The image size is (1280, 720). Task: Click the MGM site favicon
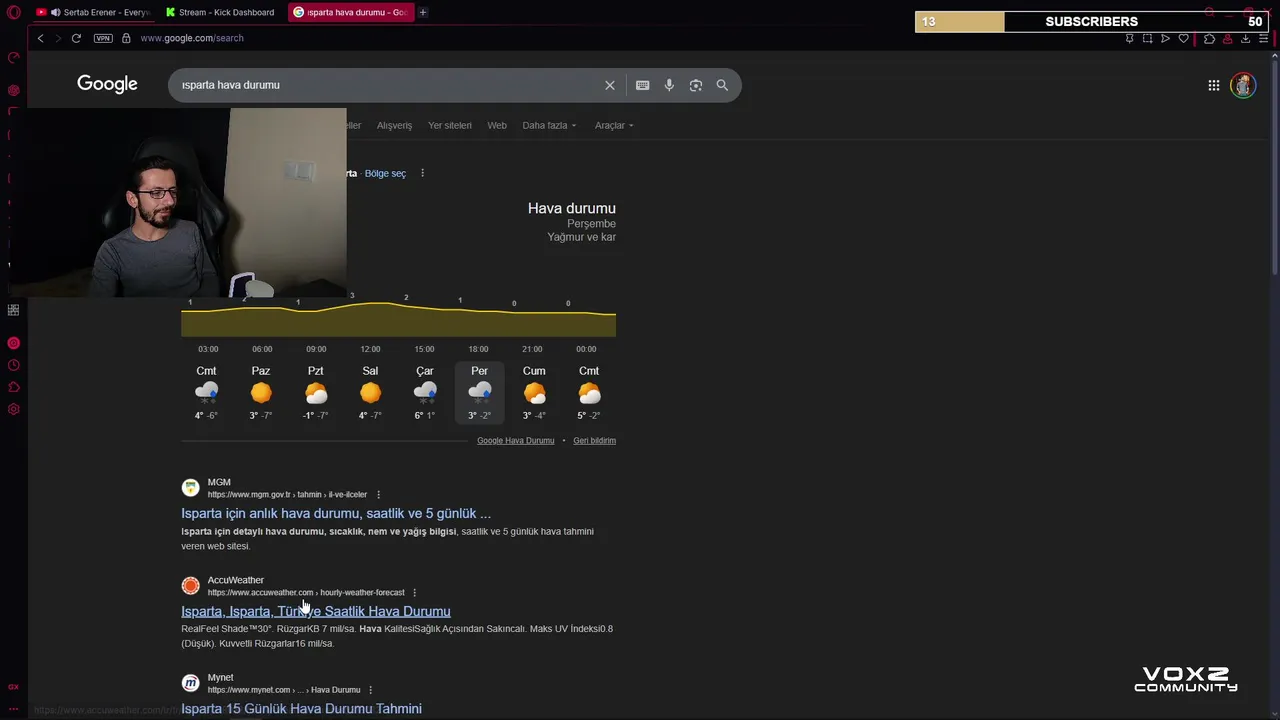[190, 488]
